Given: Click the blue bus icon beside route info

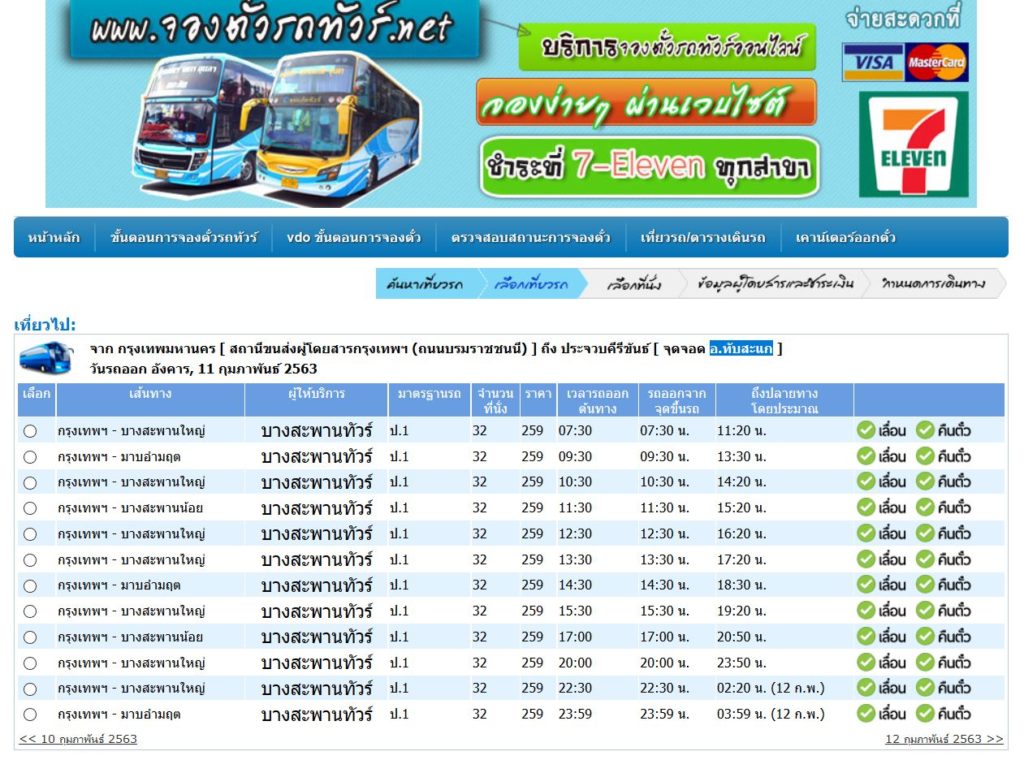Looking at the screenshot, I should click(45, 357).
